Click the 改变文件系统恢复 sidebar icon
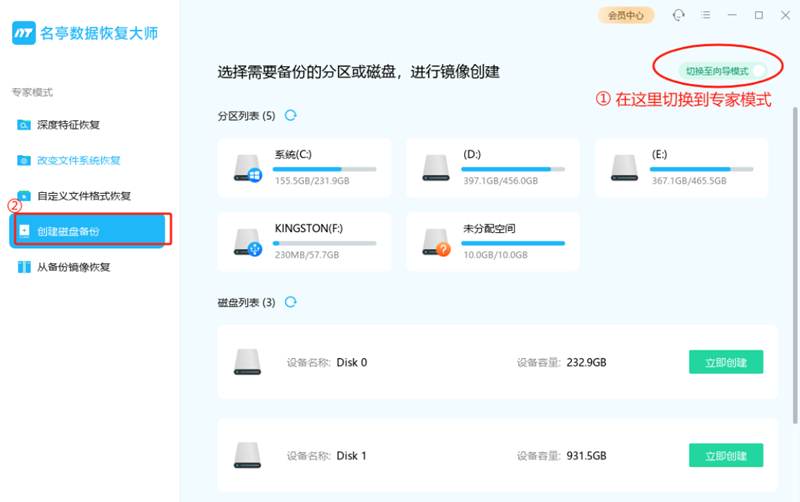 click(x=23, y=161)
